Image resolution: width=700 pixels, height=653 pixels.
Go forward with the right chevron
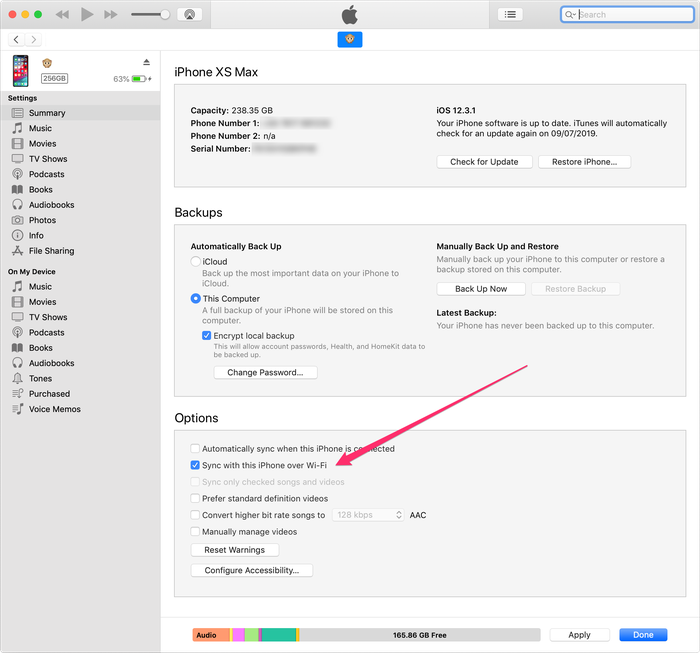click(33, 40)
